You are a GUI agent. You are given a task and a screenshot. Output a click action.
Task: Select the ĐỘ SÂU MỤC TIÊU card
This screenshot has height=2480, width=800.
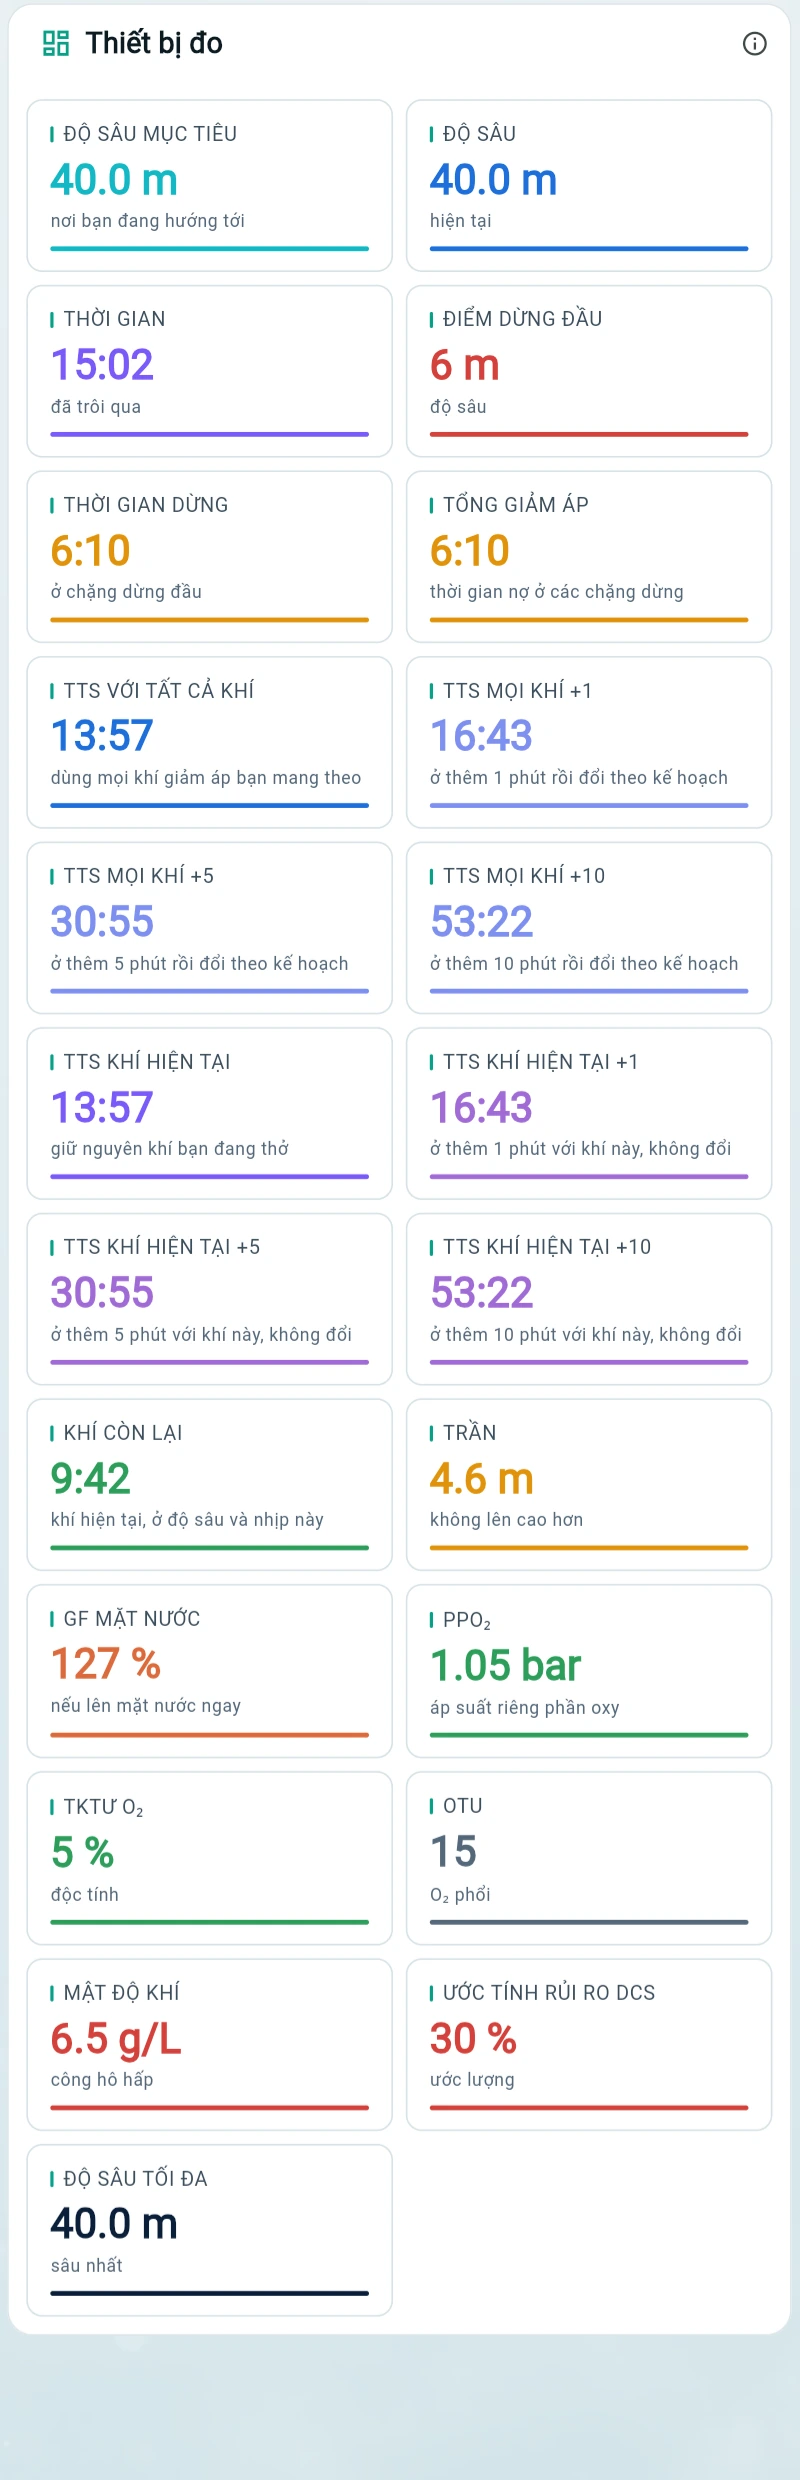click(x=210, y=185)
